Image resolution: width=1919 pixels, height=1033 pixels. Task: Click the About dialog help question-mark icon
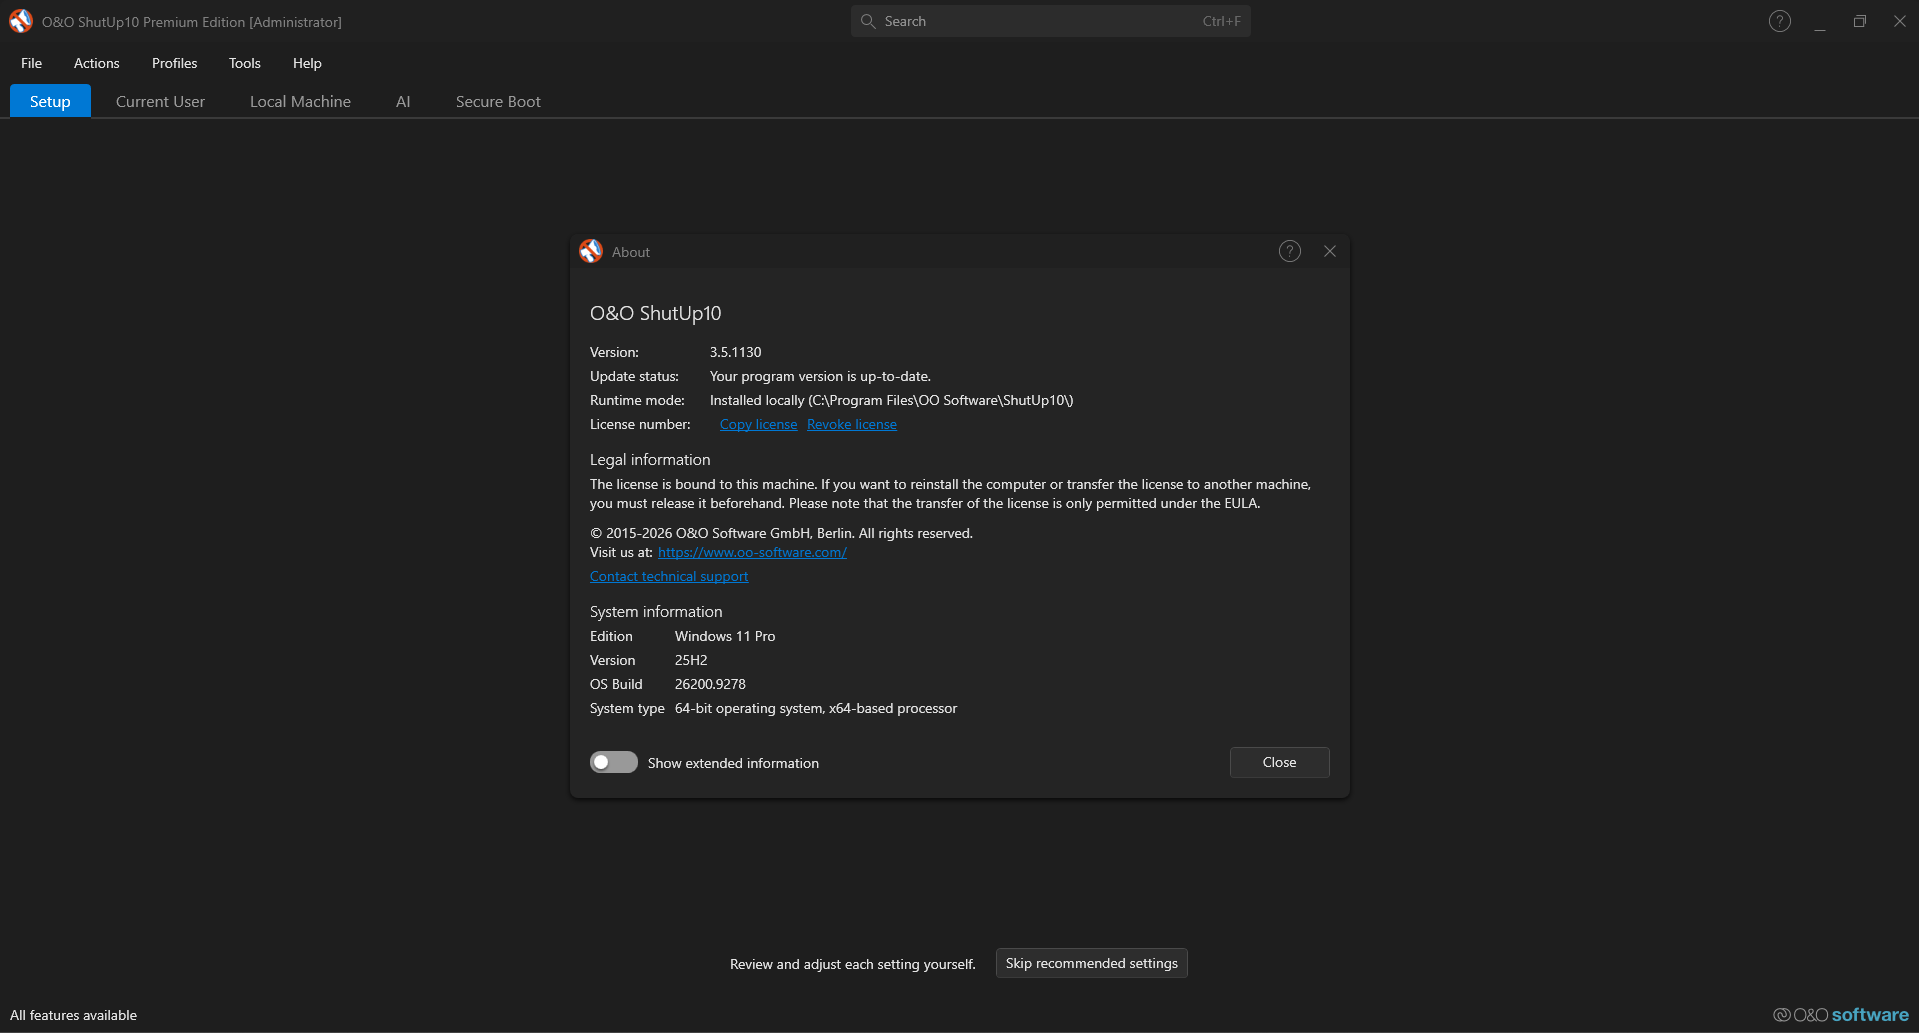click(1290, 251)
